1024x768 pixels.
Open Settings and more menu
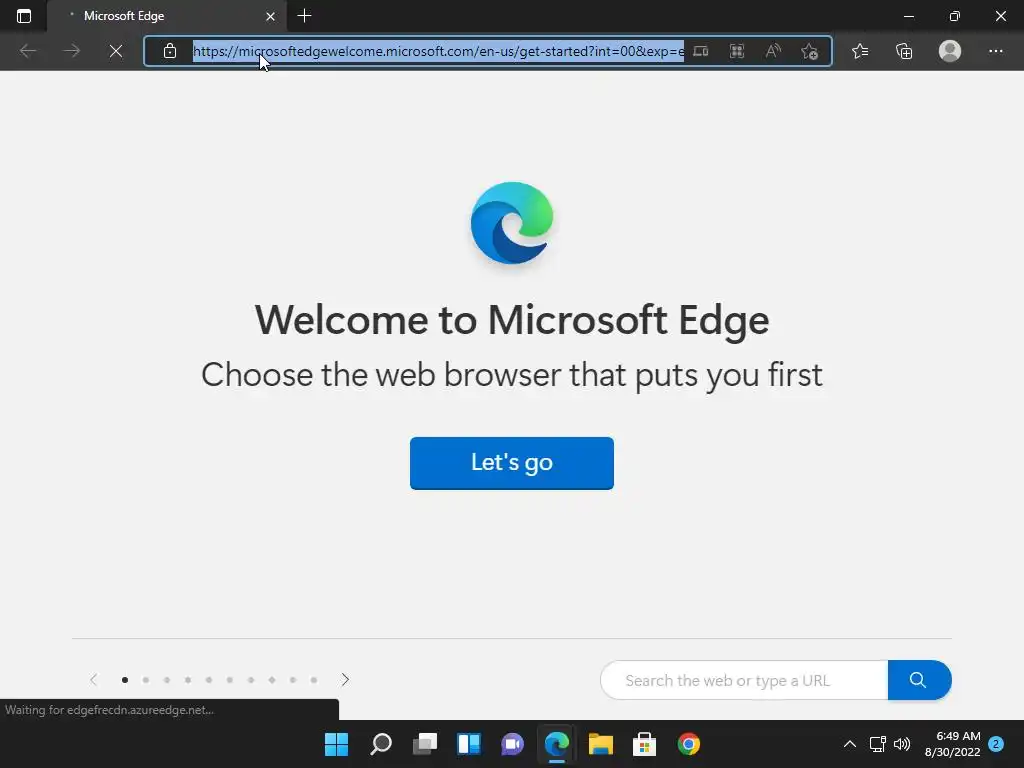(x=995, y=51)
